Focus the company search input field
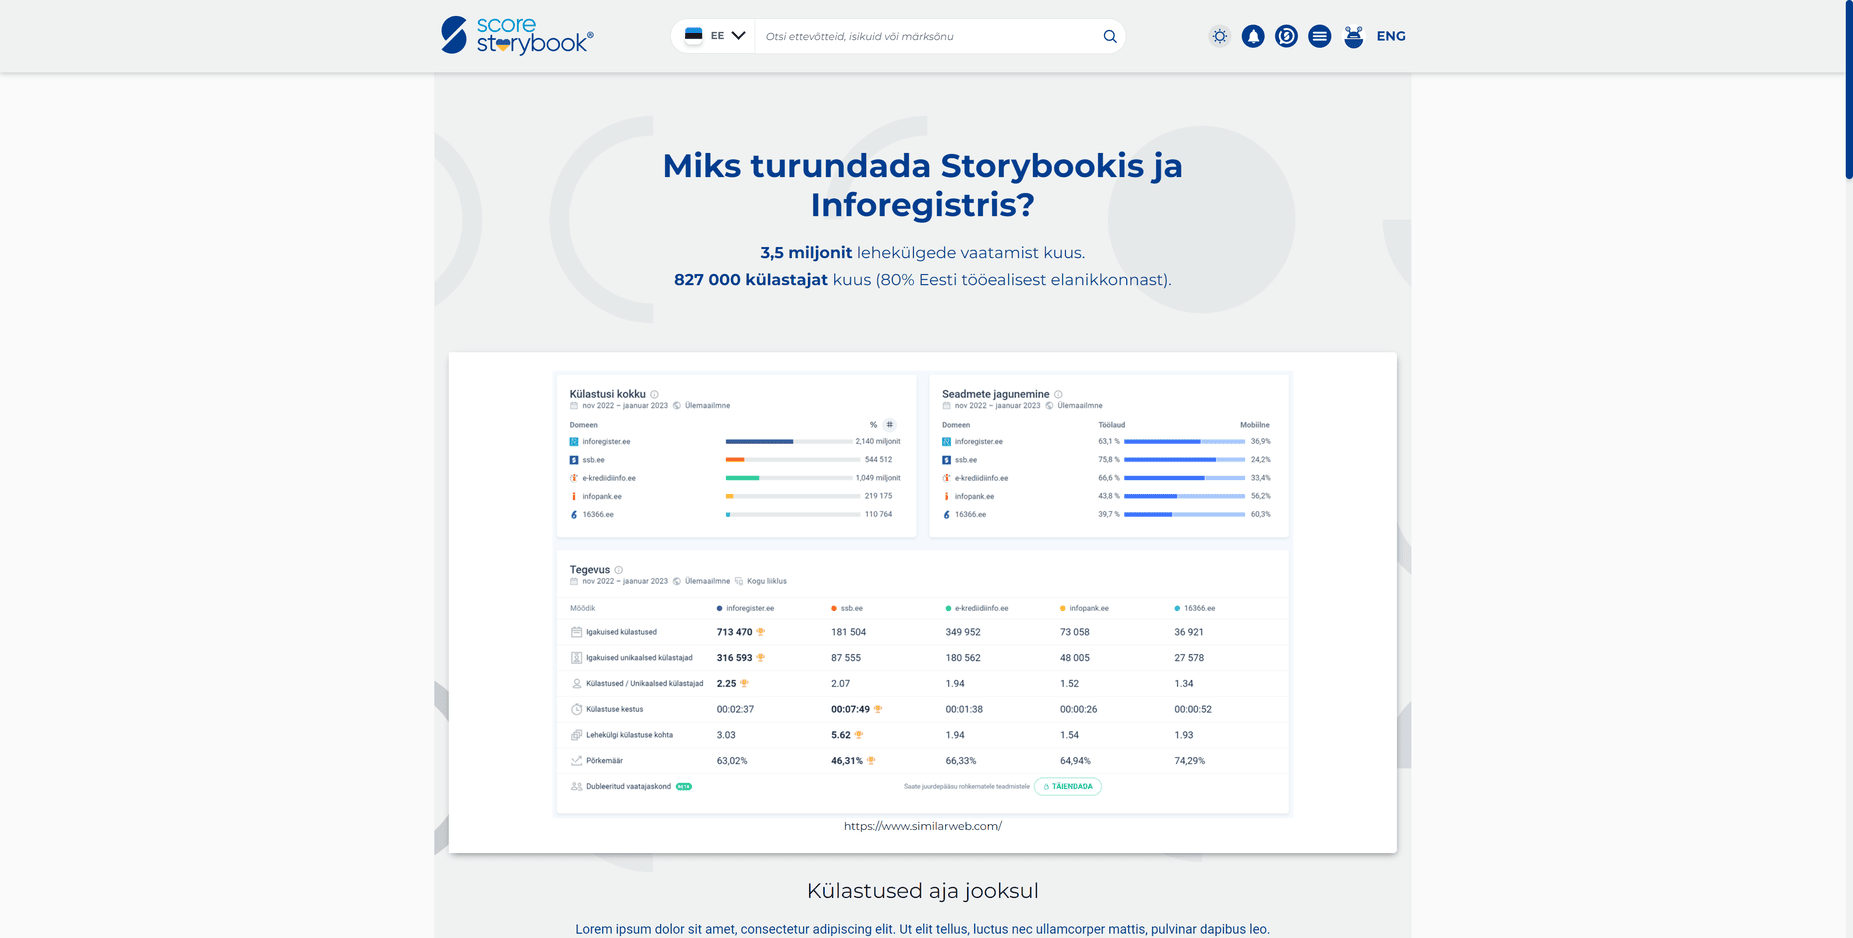The height and width of the screenshot is (938, 1853). click(x=925, y=36)
